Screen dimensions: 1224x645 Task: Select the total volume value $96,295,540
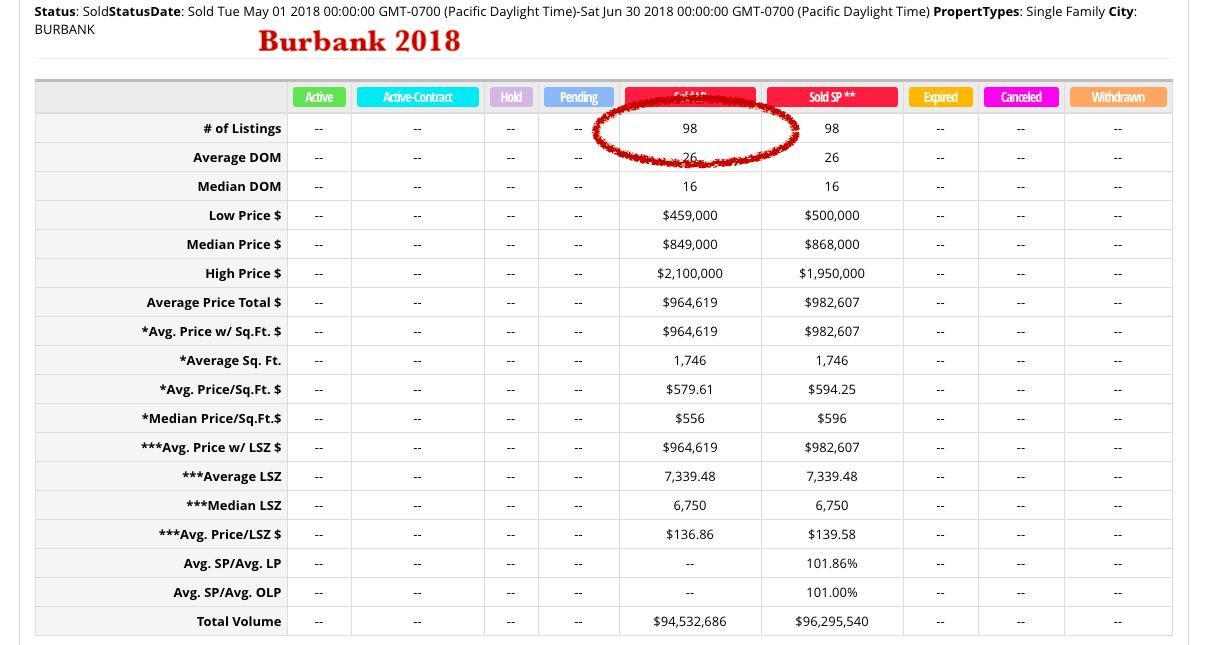832,621
